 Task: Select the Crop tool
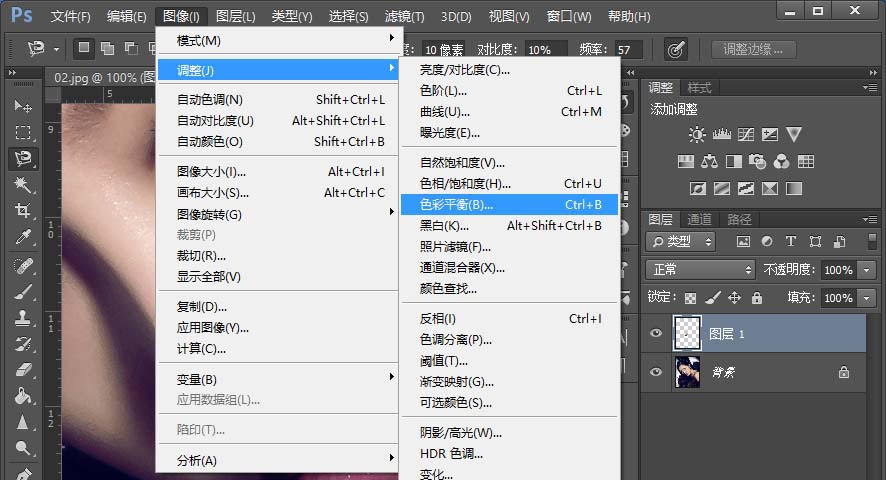[22, 211]
